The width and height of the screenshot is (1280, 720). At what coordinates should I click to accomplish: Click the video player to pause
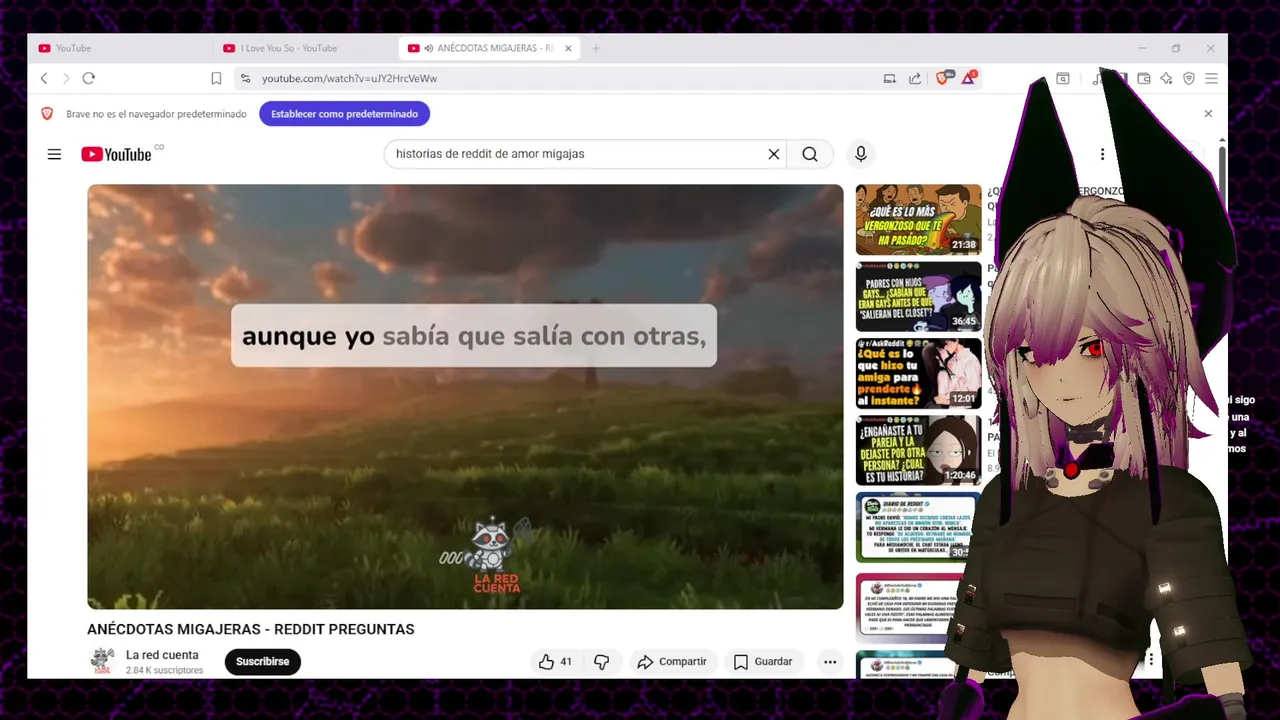(465, 396)
